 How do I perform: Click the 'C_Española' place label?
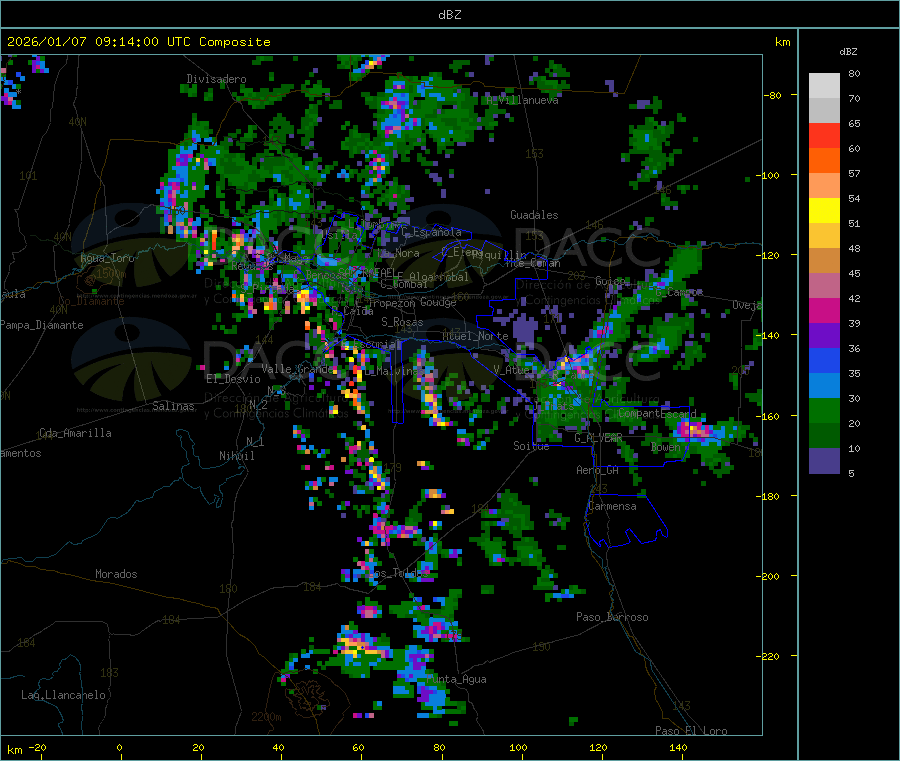[x=431, y=232]
